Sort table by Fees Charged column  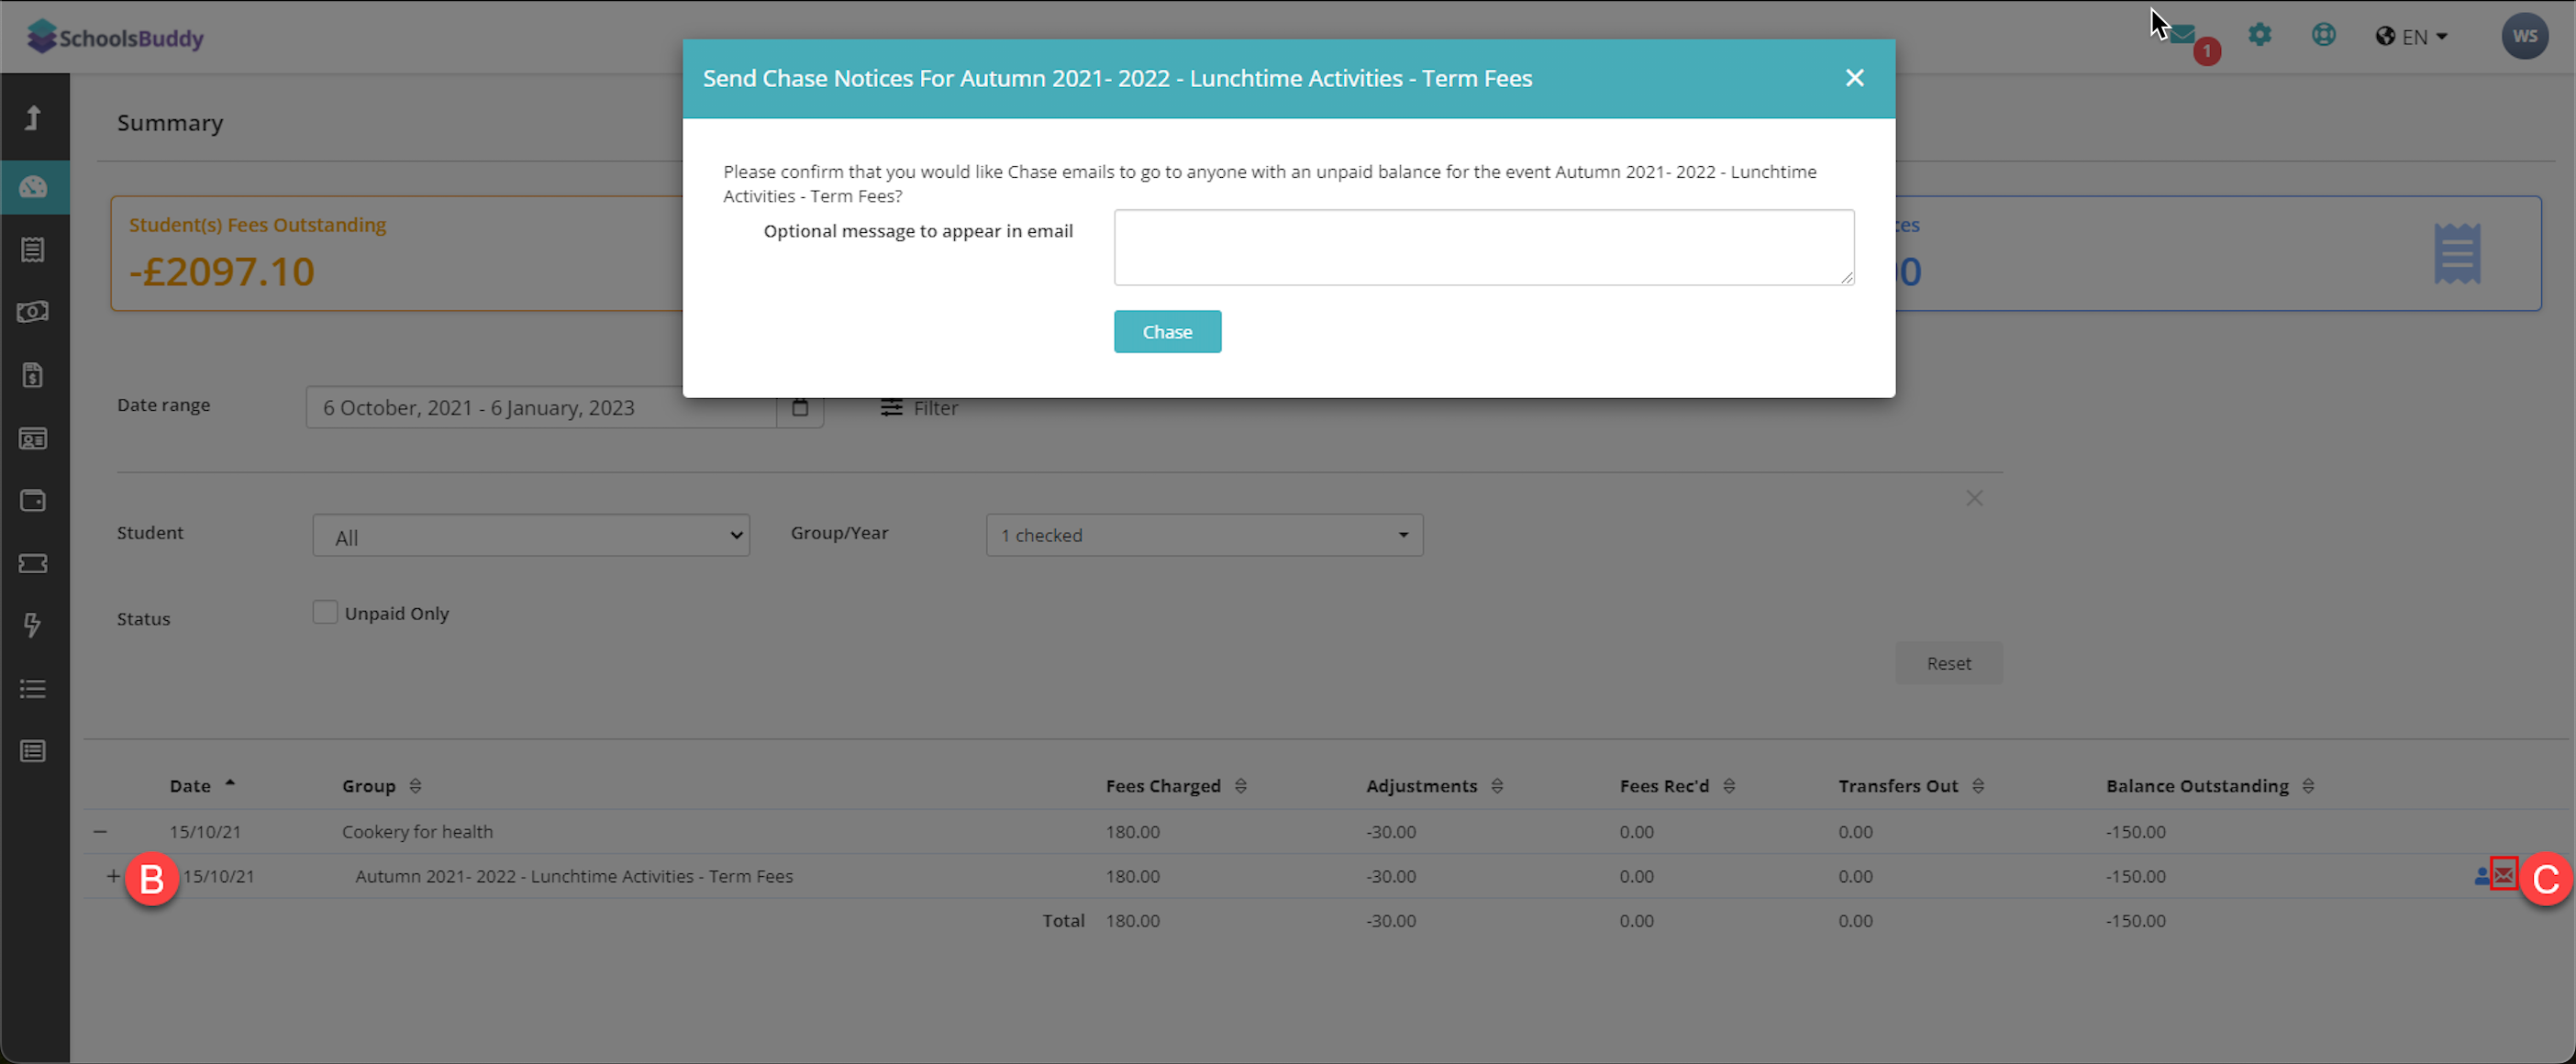point(1163,786)
